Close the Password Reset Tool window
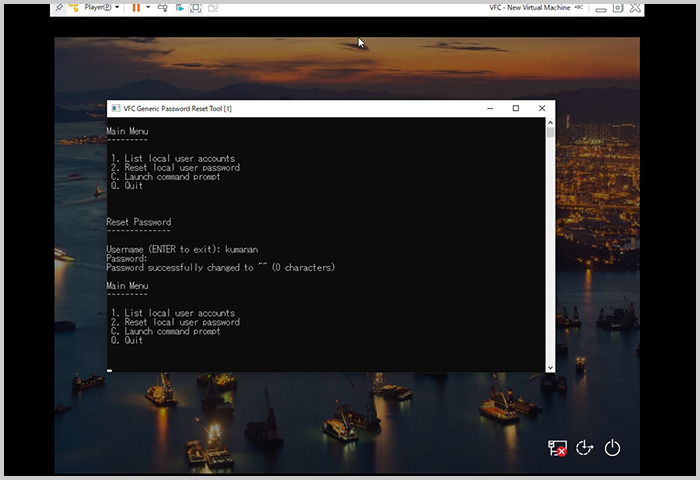 pos(542,109)
